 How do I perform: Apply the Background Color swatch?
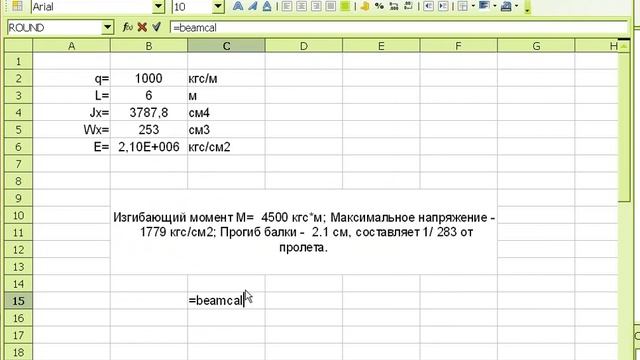484,6
